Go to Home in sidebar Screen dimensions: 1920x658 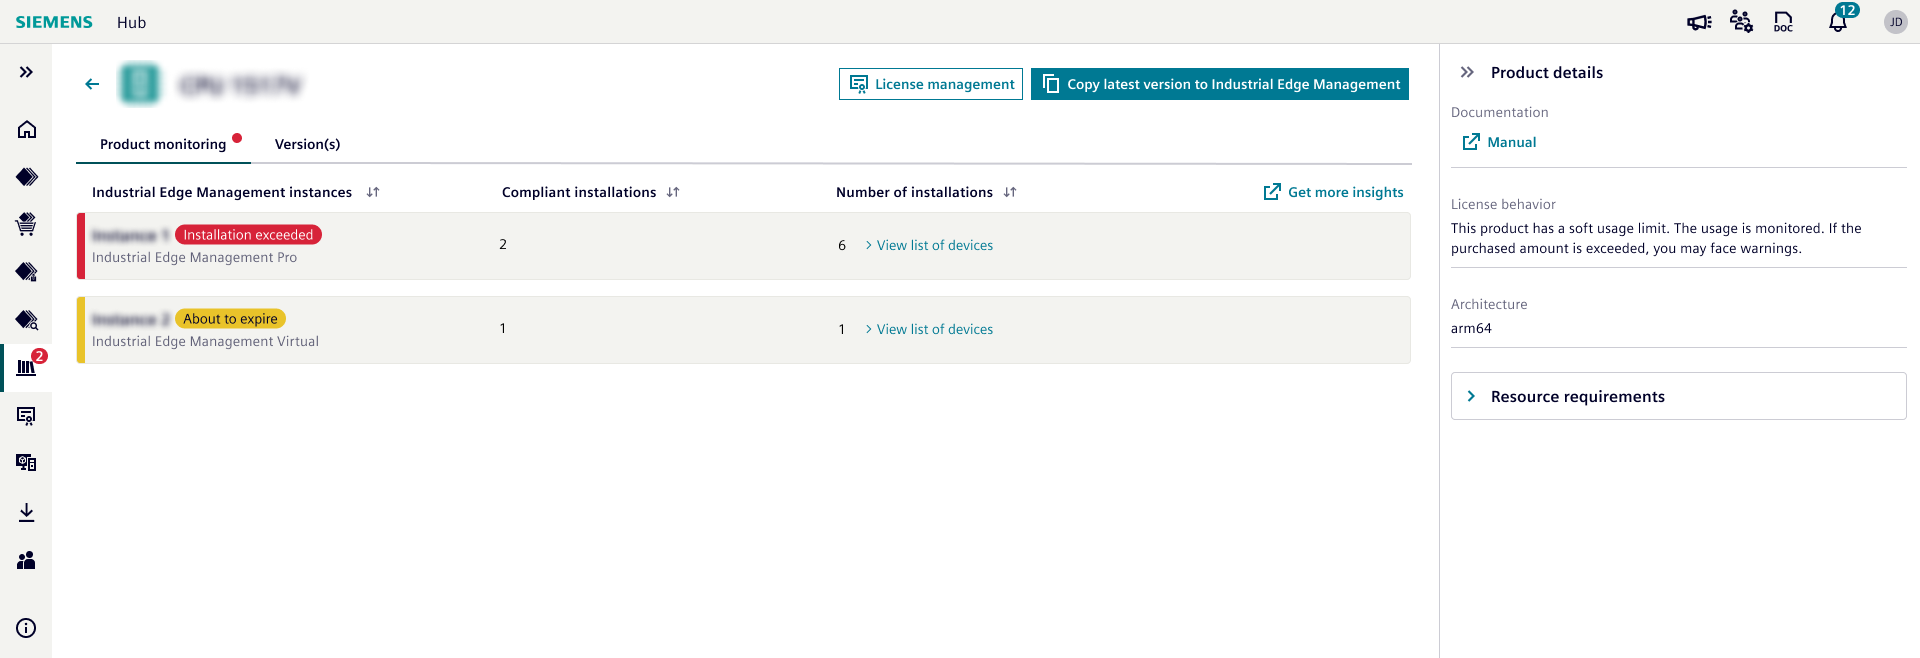(27, 129)
